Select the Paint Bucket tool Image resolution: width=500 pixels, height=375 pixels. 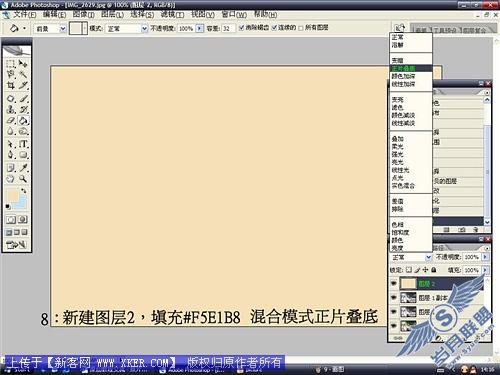click(23, 120)
